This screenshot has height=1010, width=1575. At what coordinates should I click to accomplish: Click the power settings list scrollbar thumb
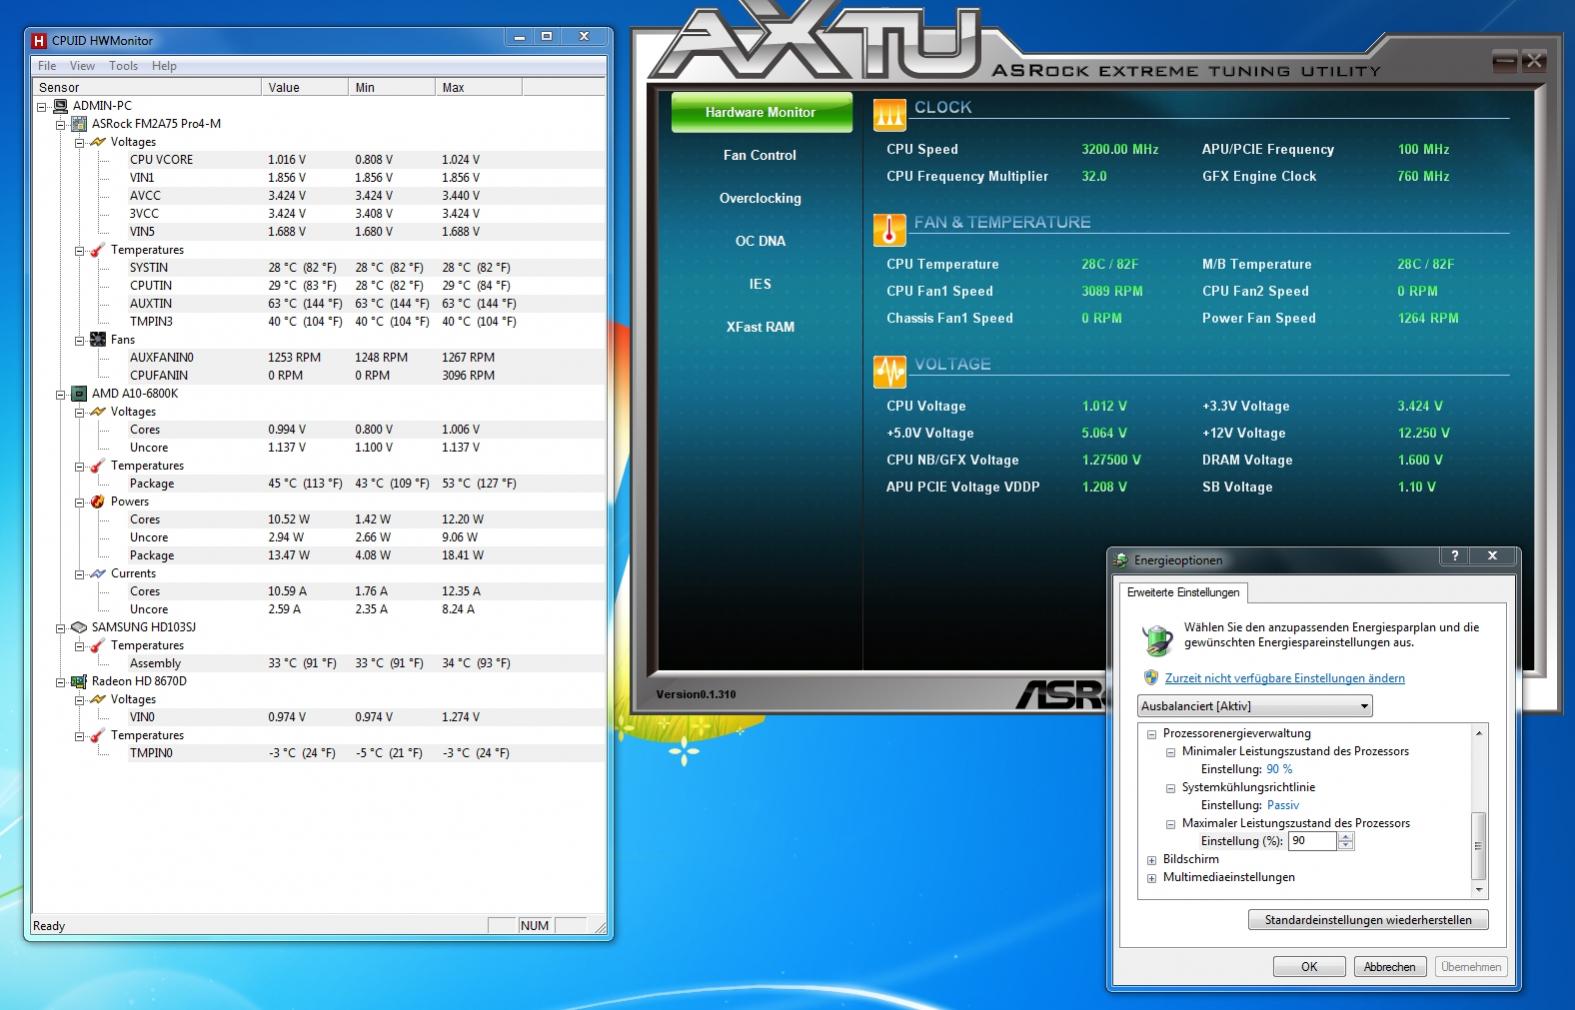[x=1479, y=845]
